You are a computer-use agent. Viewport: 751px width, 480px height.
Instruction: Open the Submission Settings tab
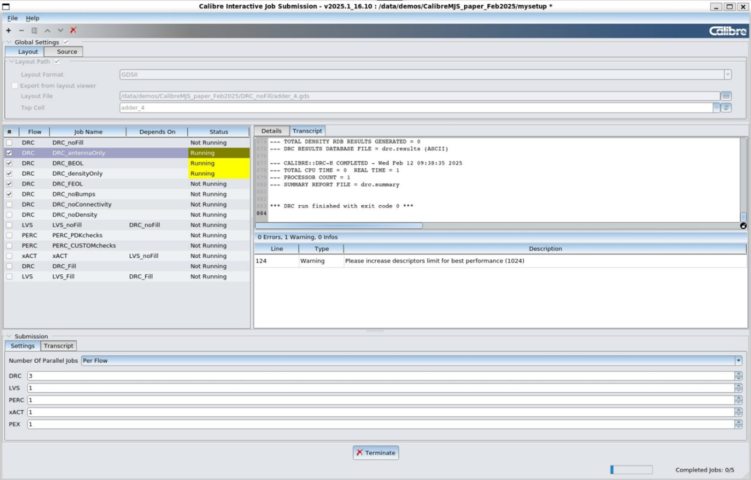[23, 346]
